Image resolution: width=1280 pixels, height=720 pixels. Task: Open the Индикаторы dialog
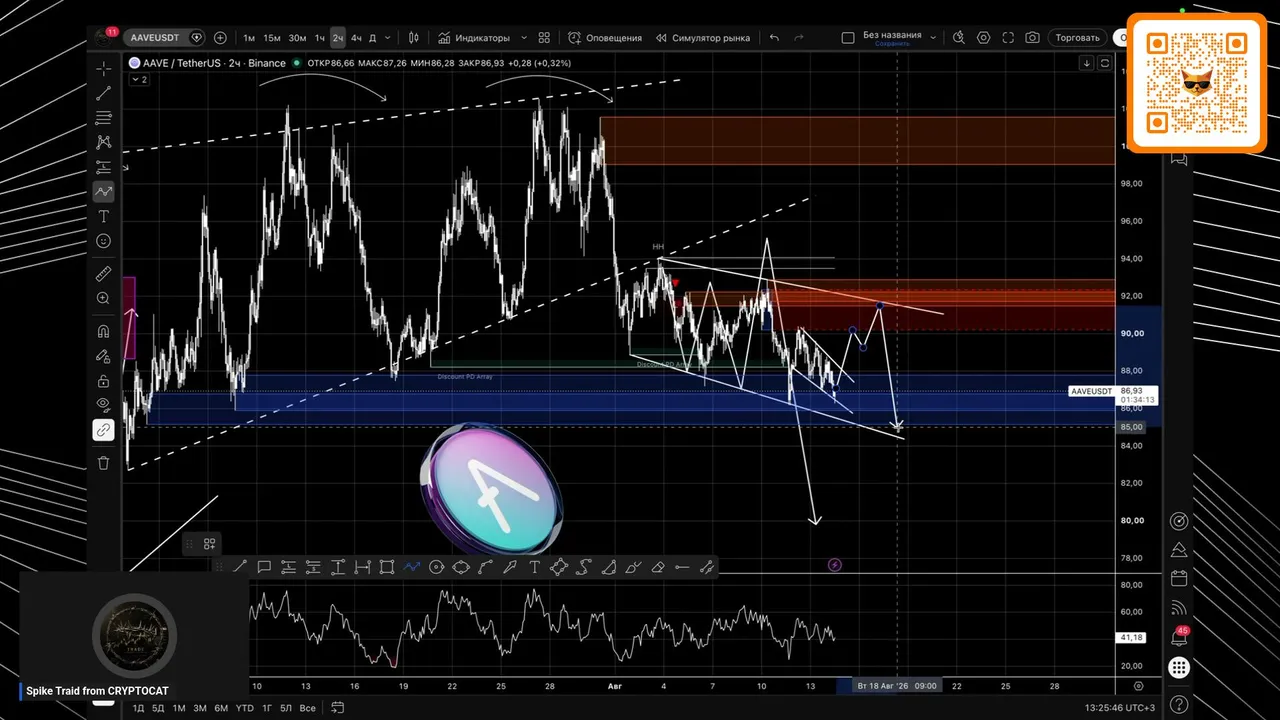click(x=474, y=38)
